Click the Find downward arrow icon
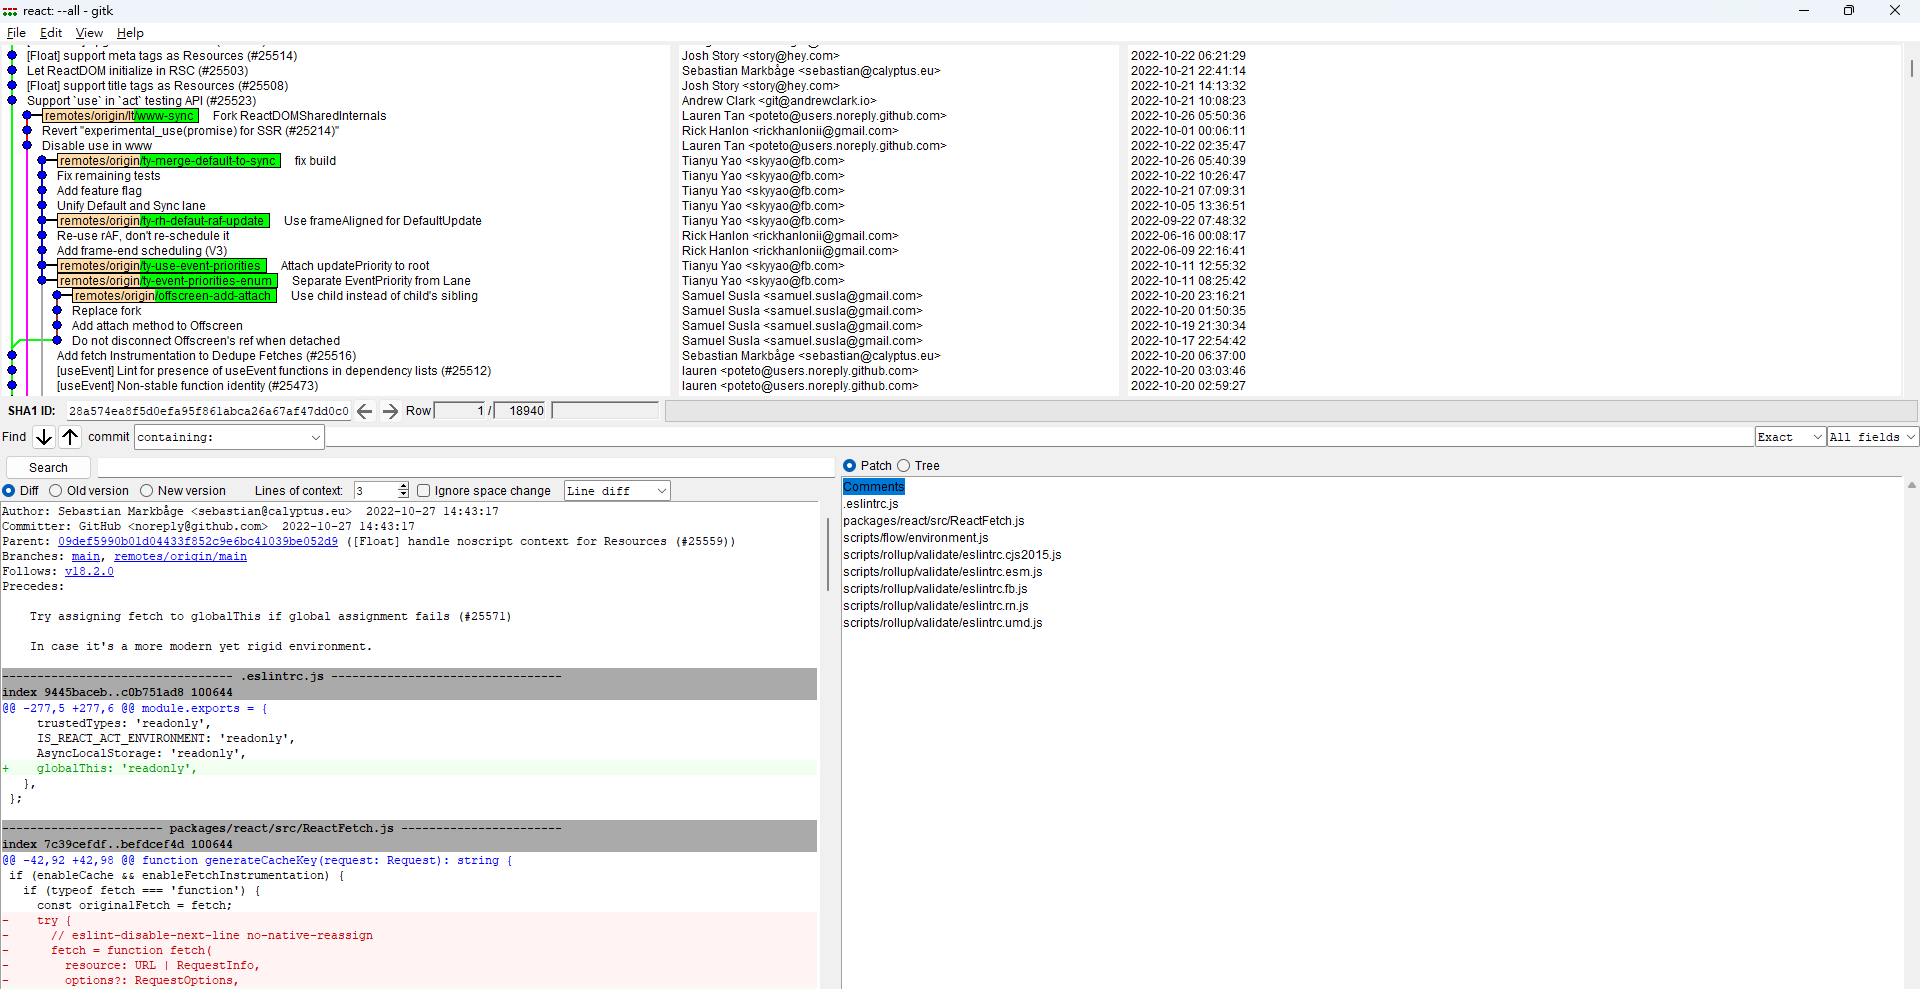 pyautogui.click(x=42, y=436)
